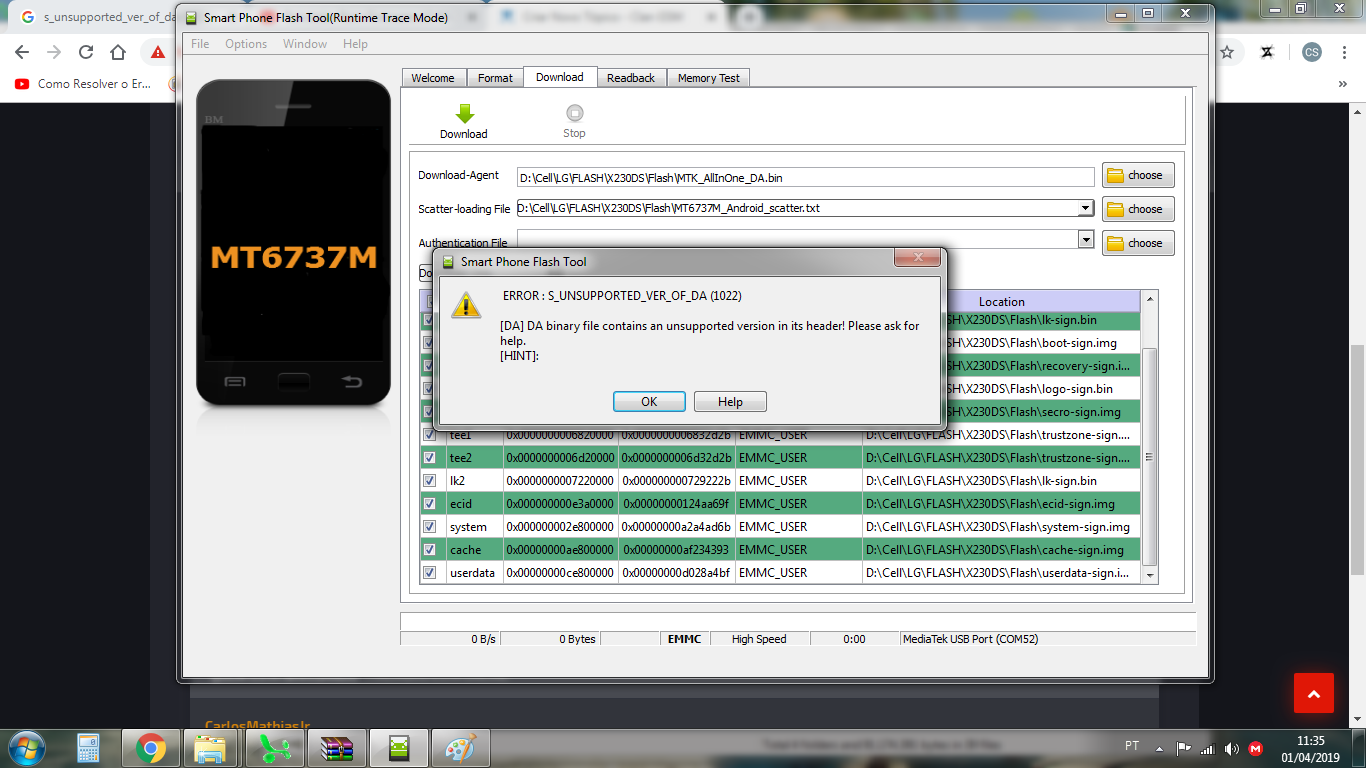Open the Window menu
1366x768 pixels.
click(305, 44)
